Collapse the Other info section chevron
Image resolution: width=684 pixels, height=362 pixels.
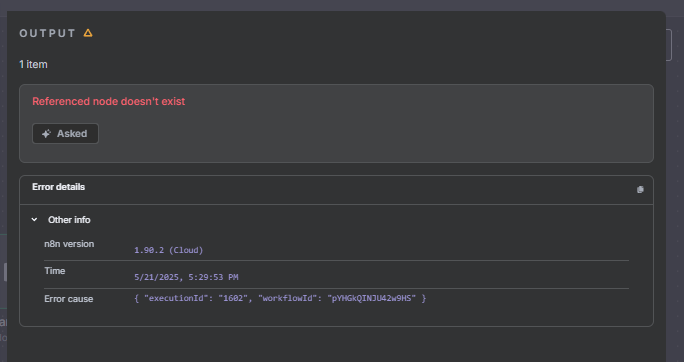click(x=34, y=219)
